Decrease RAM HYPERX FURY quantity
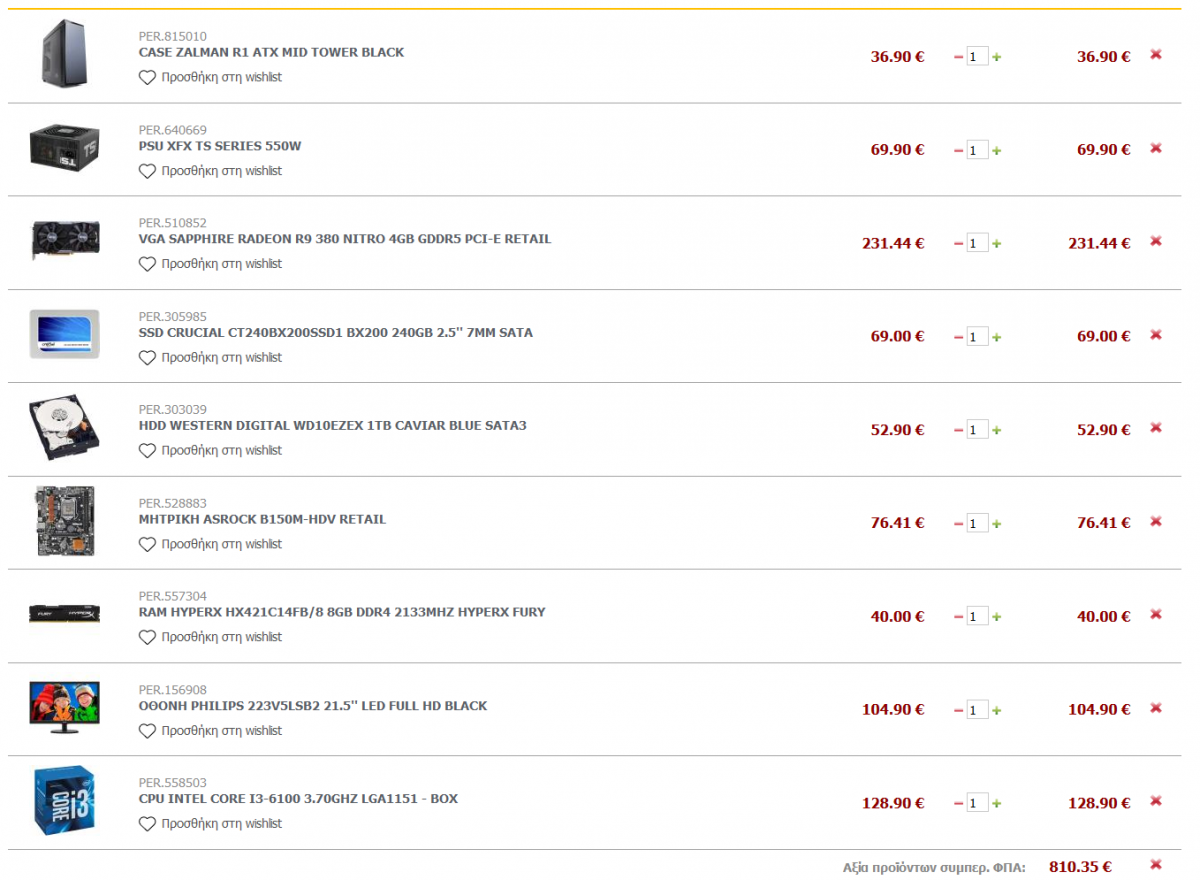Screen dimensions: 1200x880 [x=958, y=617]
